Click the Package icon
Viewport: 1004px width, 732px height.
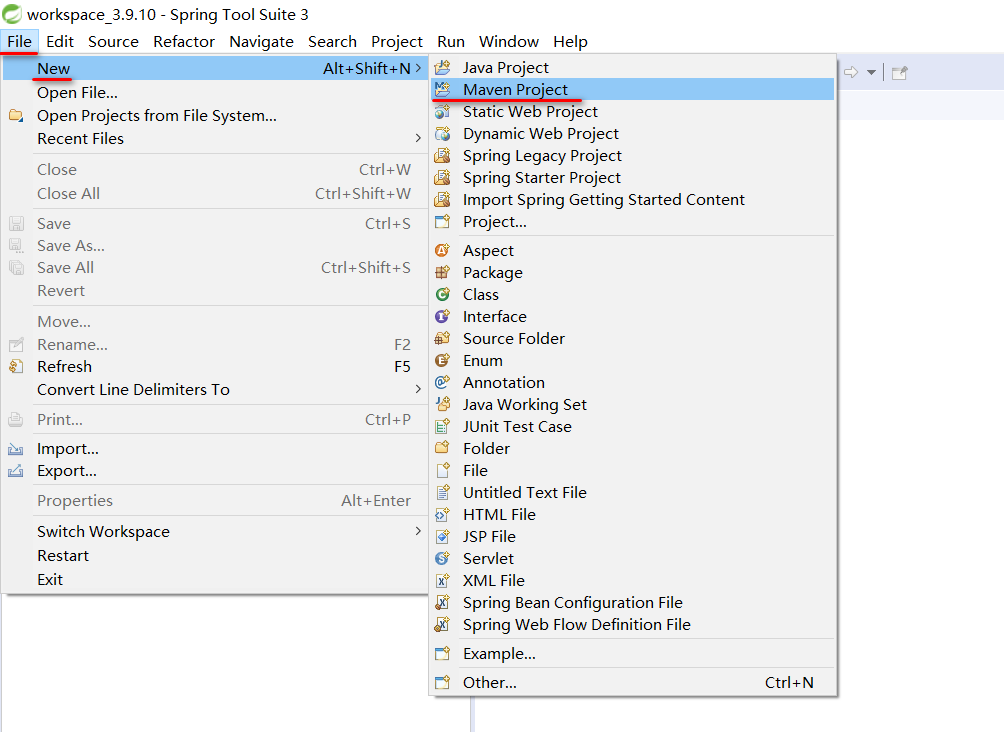point(442,272)
